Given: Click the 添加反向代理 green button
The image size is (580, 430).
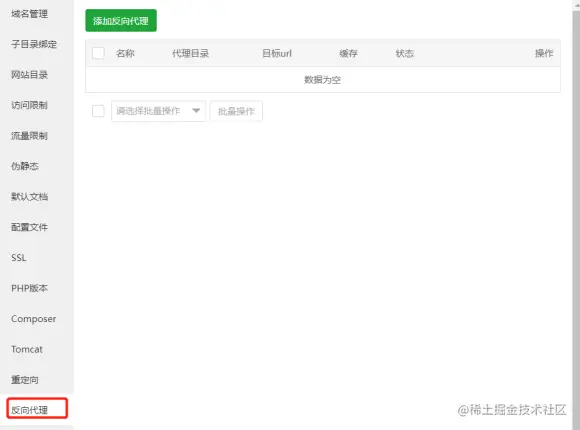Looking at the screenshot, I should click(x=121, y=21).
